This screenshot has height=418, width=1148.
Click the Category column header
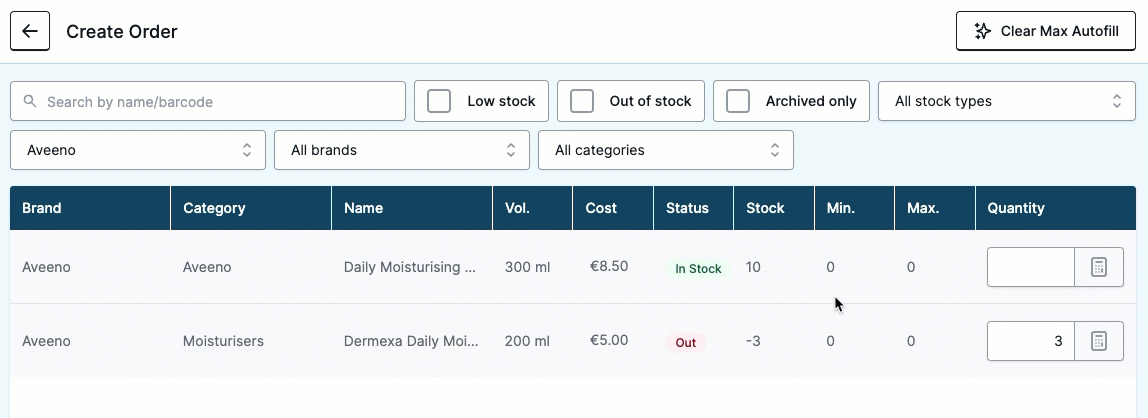pos(251,208)
